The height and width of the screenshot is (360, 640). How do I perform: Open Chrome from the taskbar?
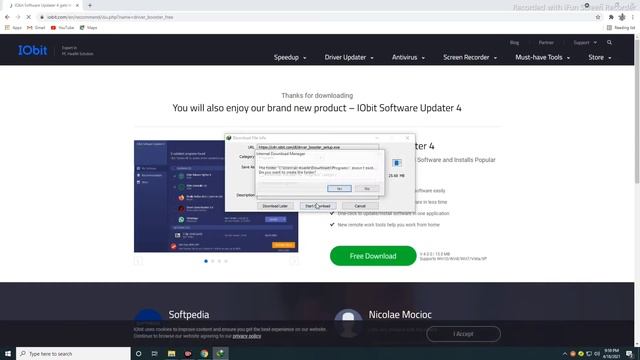tap(204, 353)
